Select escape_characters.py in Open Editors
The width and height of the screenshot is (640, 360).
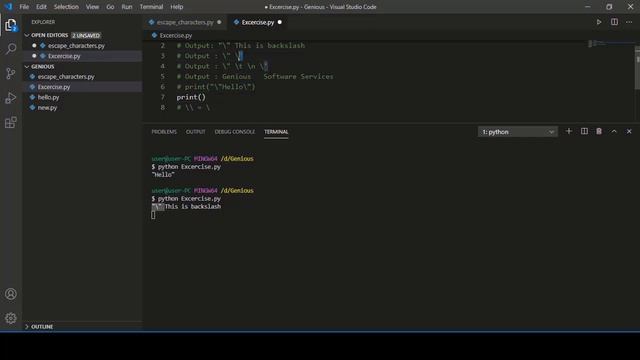click(76, 46)
